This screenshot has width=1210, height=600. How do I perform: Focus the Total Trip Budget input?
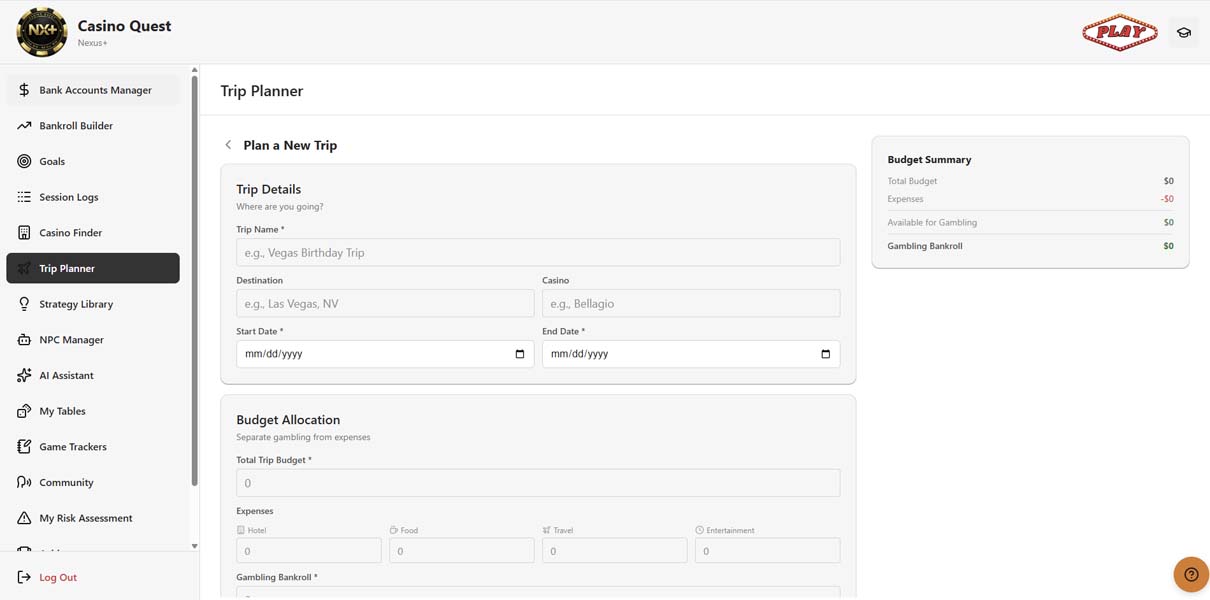click(538, 483)
